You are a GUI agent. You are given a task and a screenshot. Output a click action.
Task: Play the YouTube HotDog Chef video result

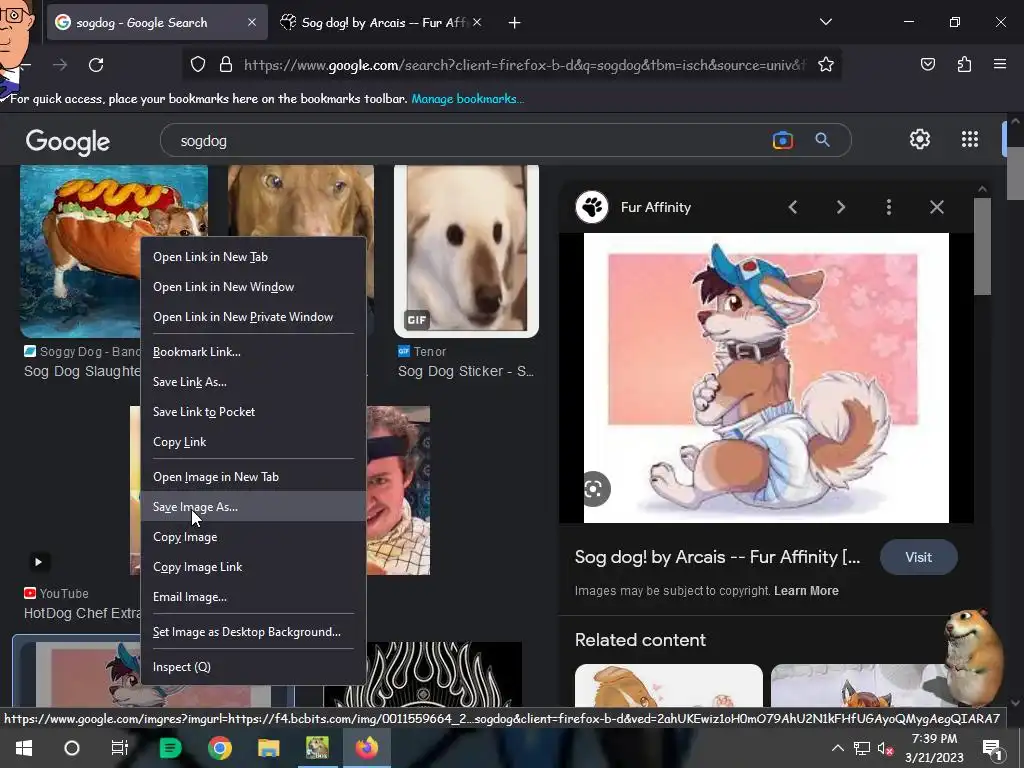tap(38, 562)
